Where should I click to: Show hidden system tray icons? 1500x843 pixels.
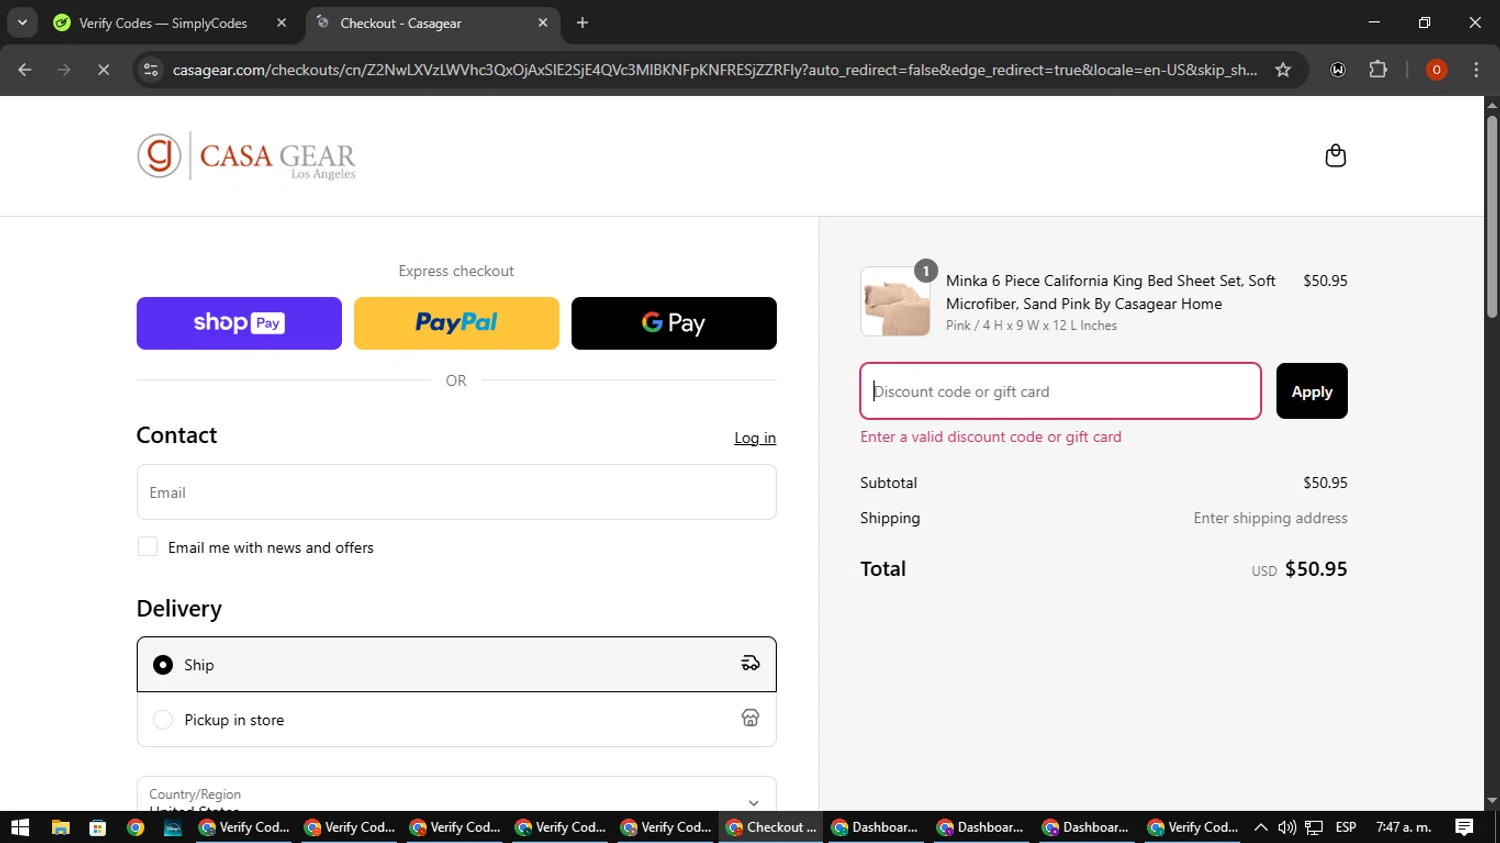click(x=1261, y=827)
